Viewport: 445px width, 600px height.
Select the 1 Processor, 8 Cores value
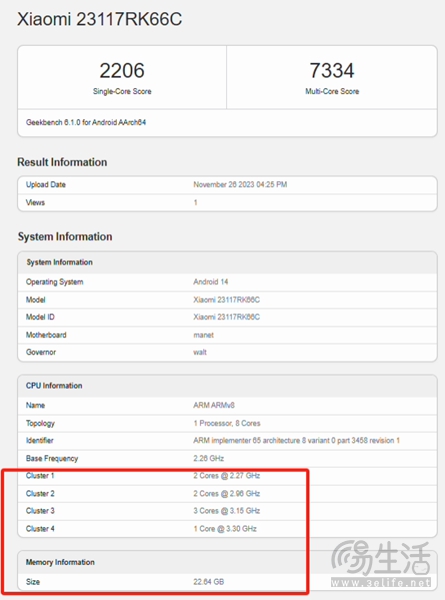pyautogui.click(x=227, y=423)
